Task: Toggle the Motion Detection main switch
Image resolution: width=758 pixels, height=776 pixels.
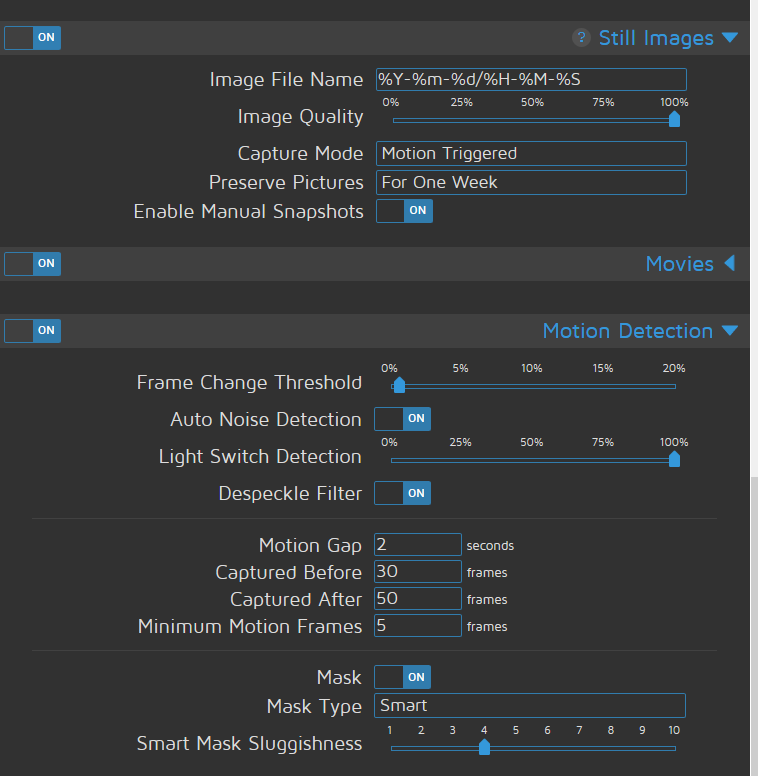Action: [33, 330]
